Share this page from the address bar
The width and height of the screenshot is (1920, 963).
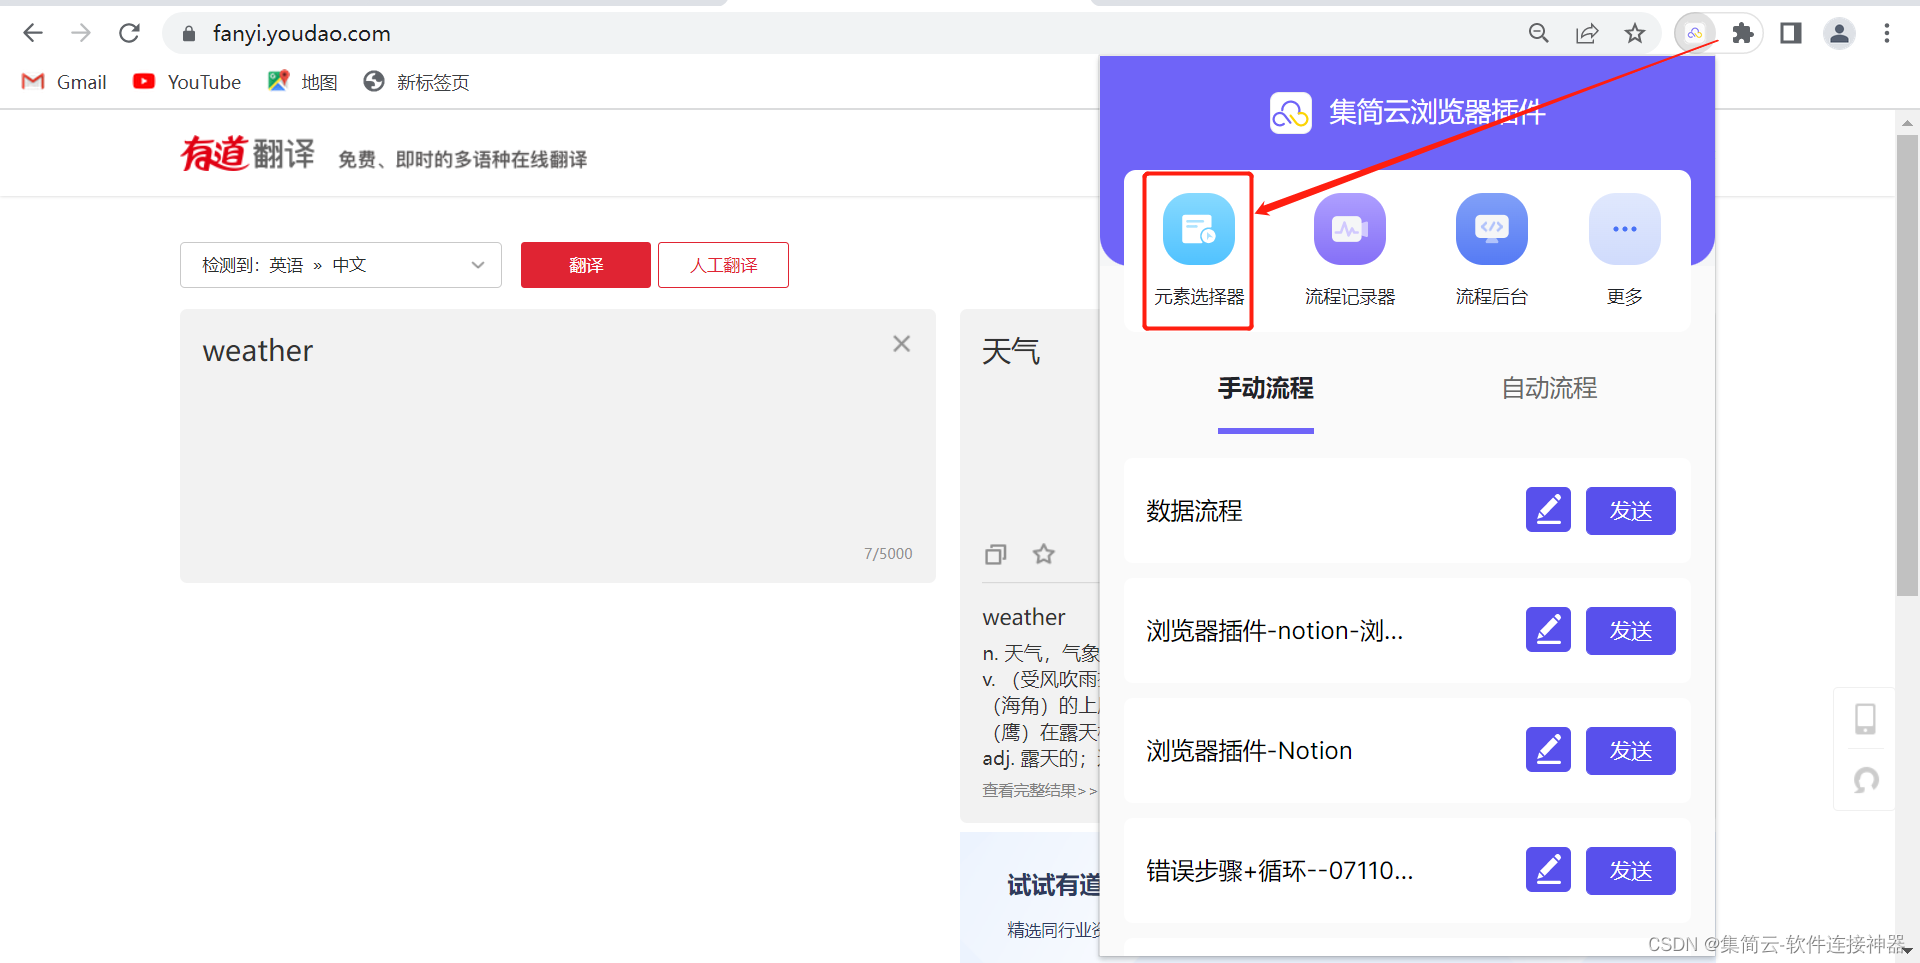1587,34
